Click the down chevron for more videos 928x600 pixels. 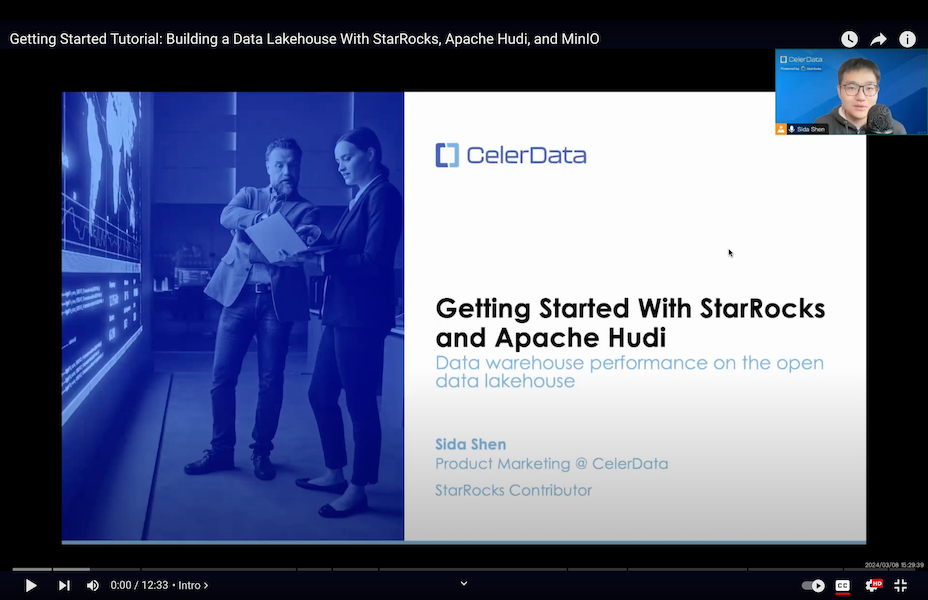click(464, 583)
